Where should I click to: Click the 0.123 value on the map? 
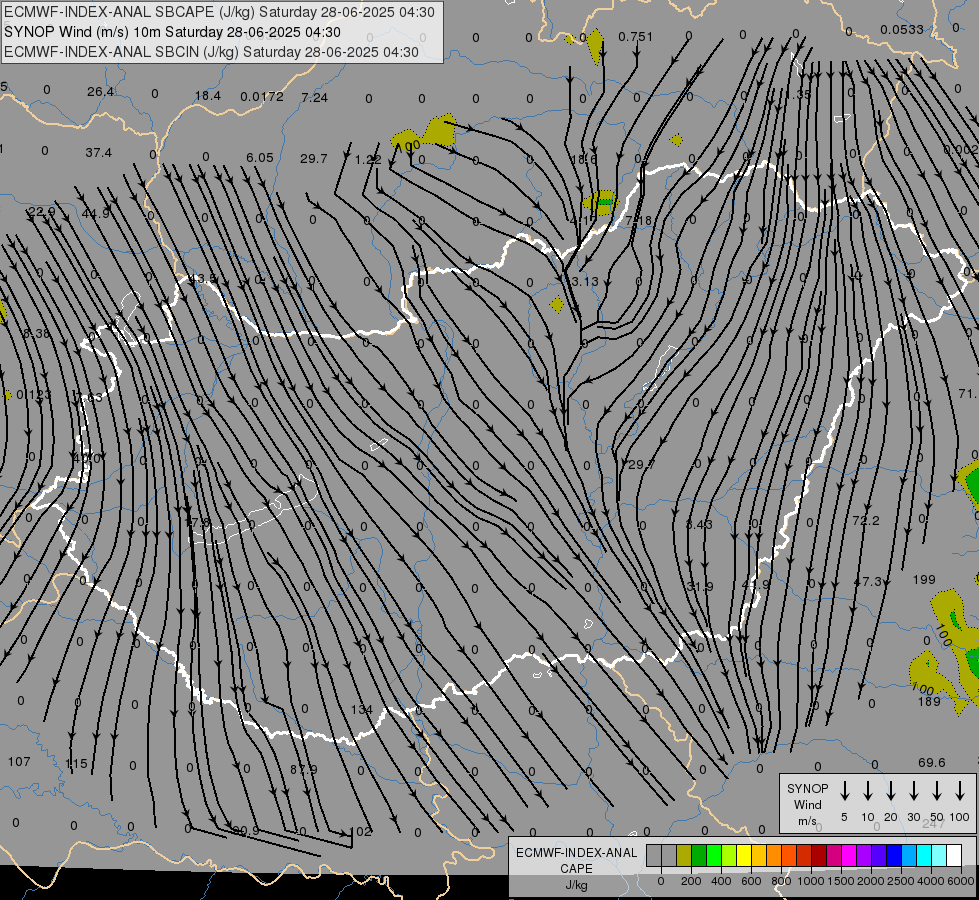click(x=34, y=395)
